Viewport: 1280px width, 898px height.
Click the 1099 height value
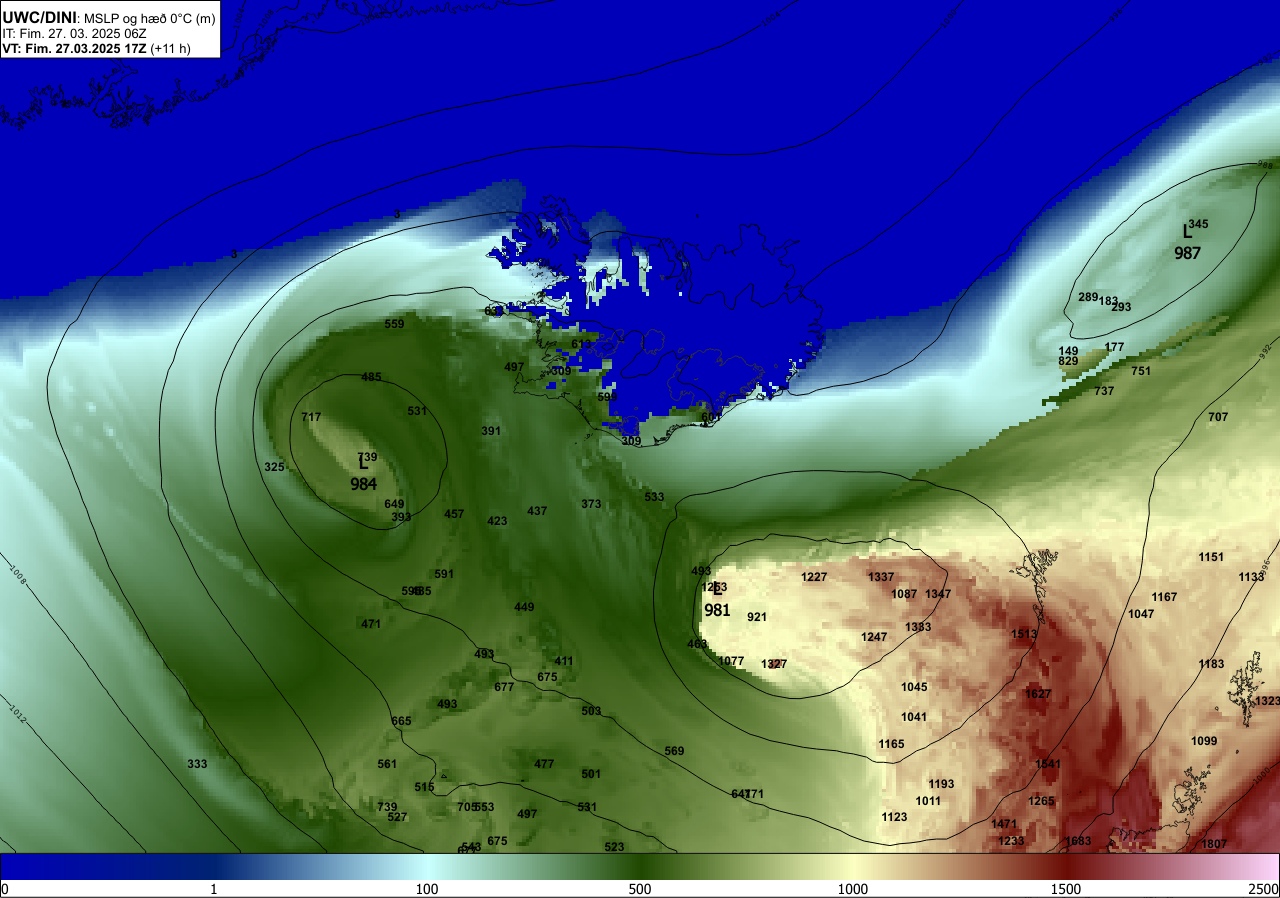click(1204, 741)
